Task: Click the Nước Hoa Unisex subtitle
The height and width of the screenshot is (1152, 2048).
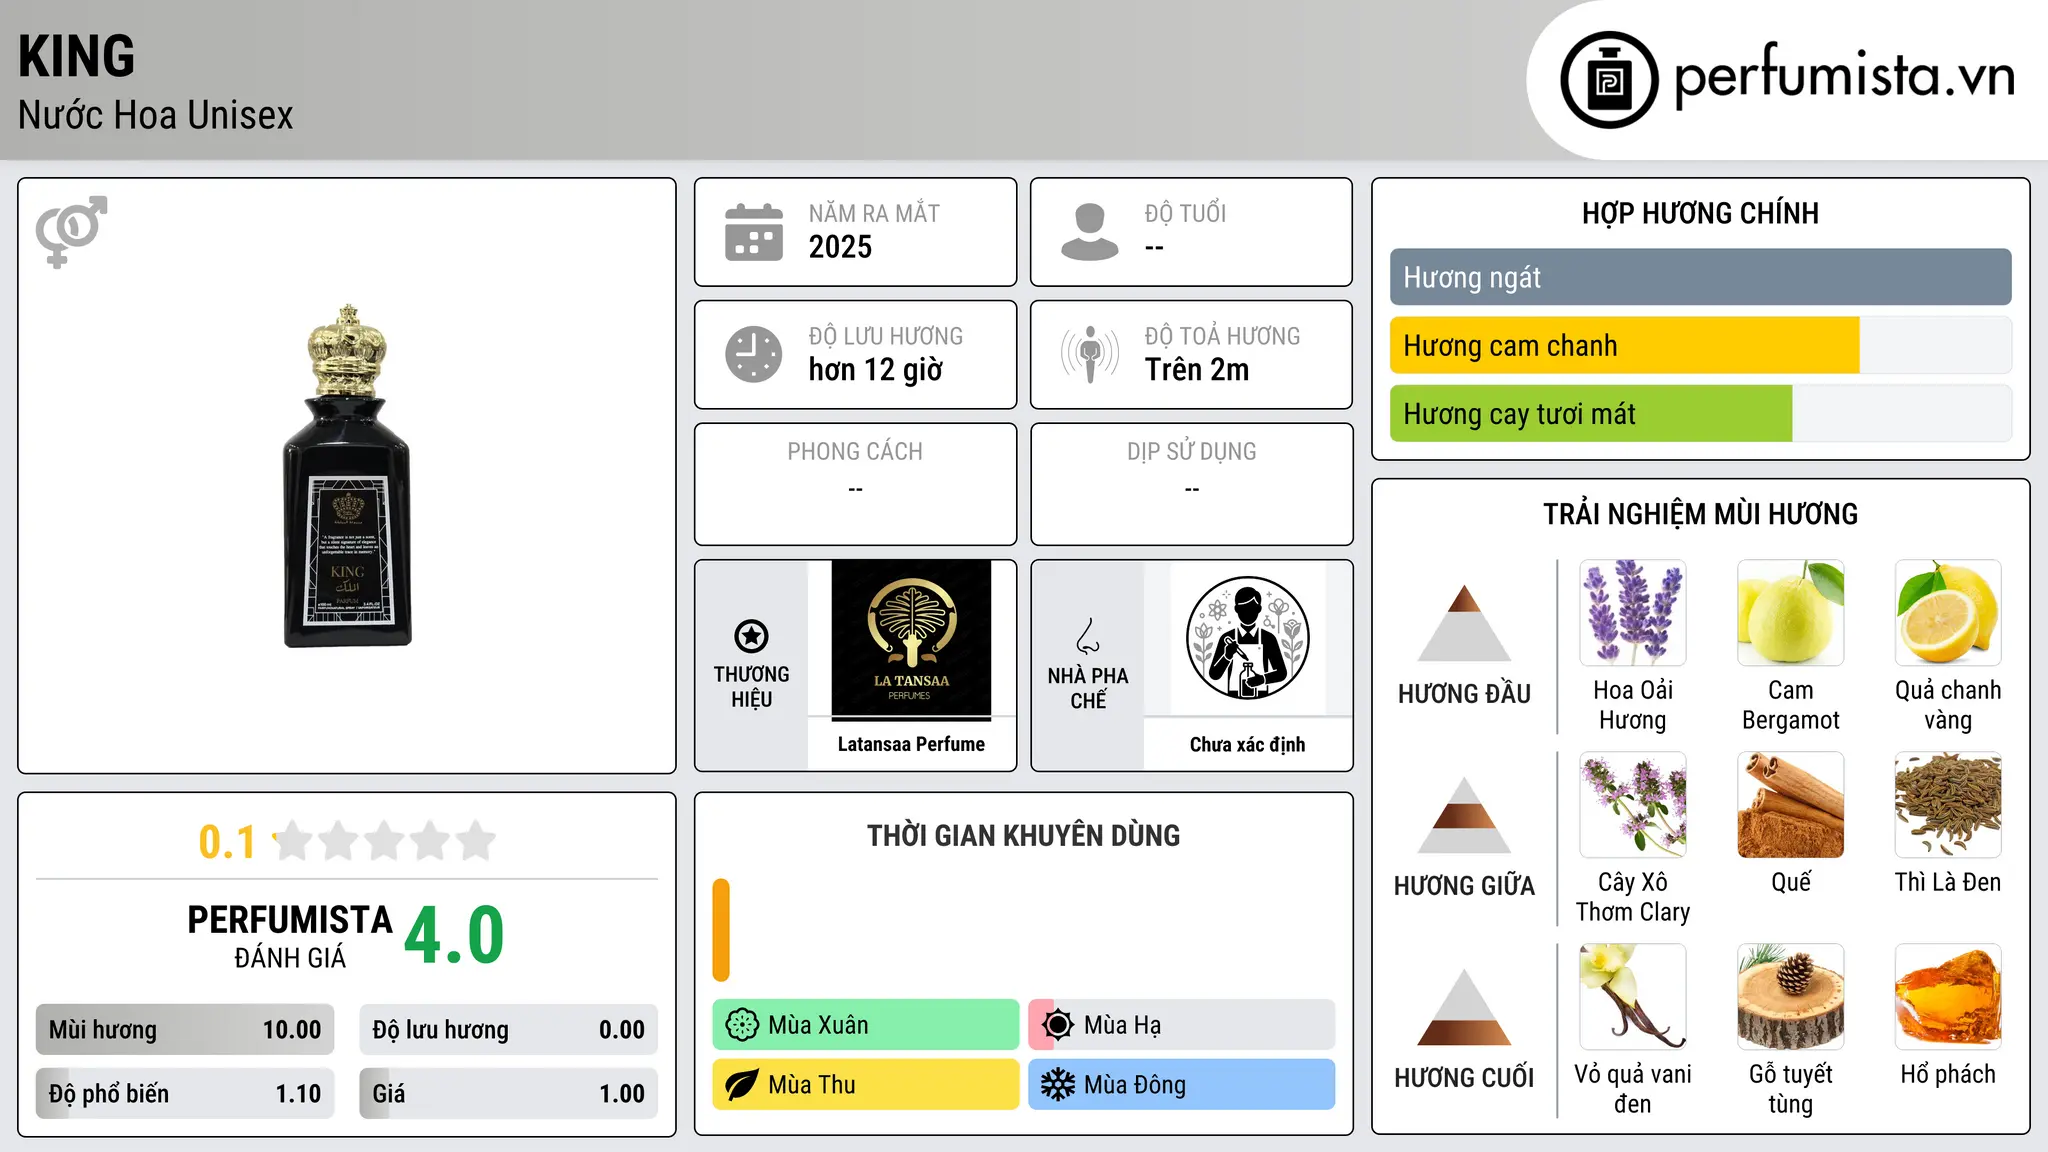Action: point(156,115)
